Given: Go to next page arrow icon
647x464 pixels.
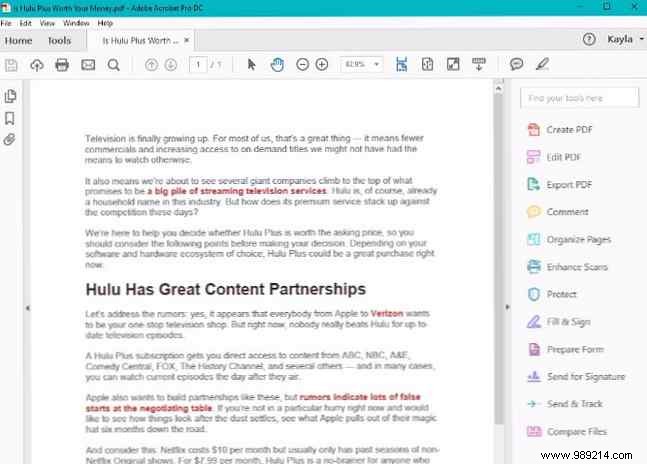Looking at the screenshot, I should (171, 65).
